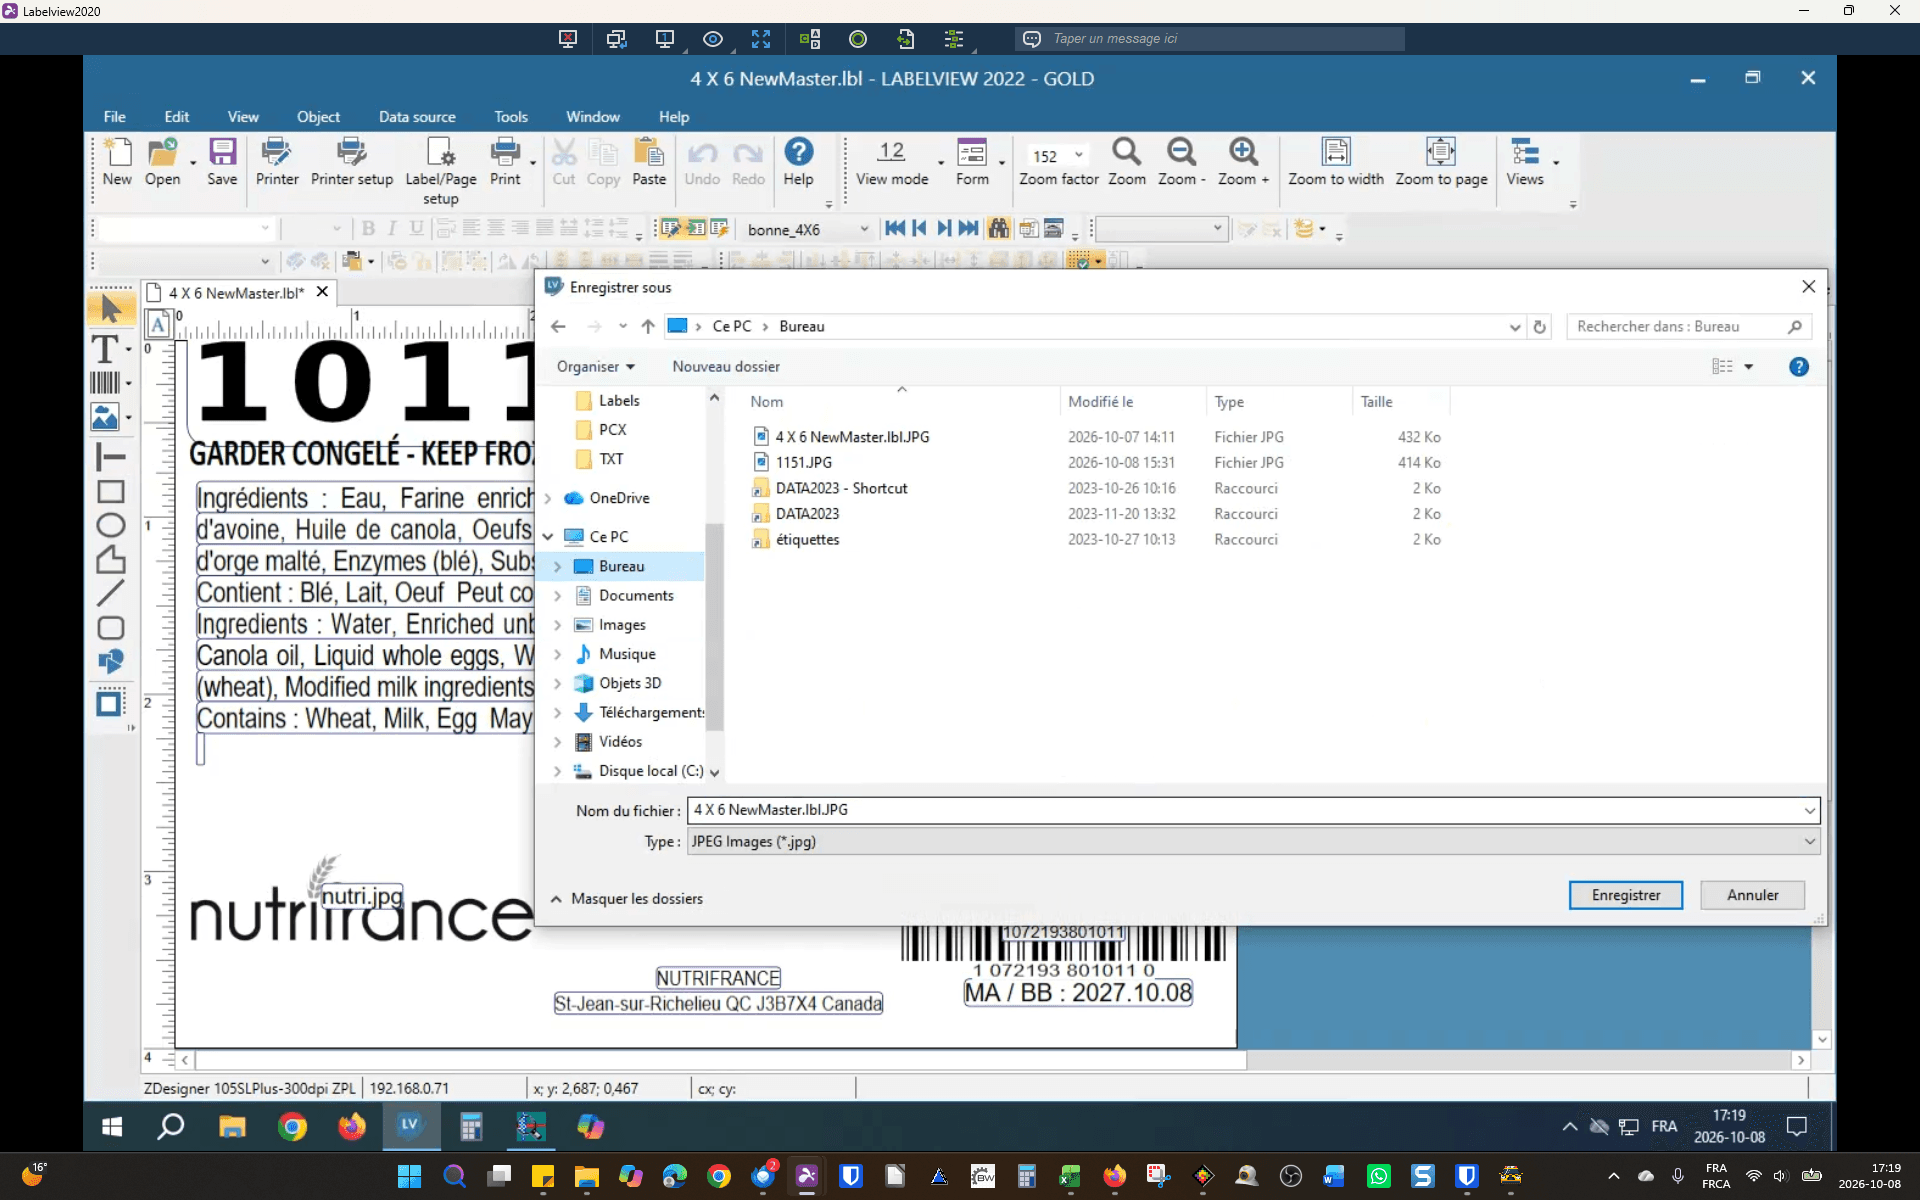
Task: Open the Zoom factor 152 dropdown
Action: [x=1079, y=155]
